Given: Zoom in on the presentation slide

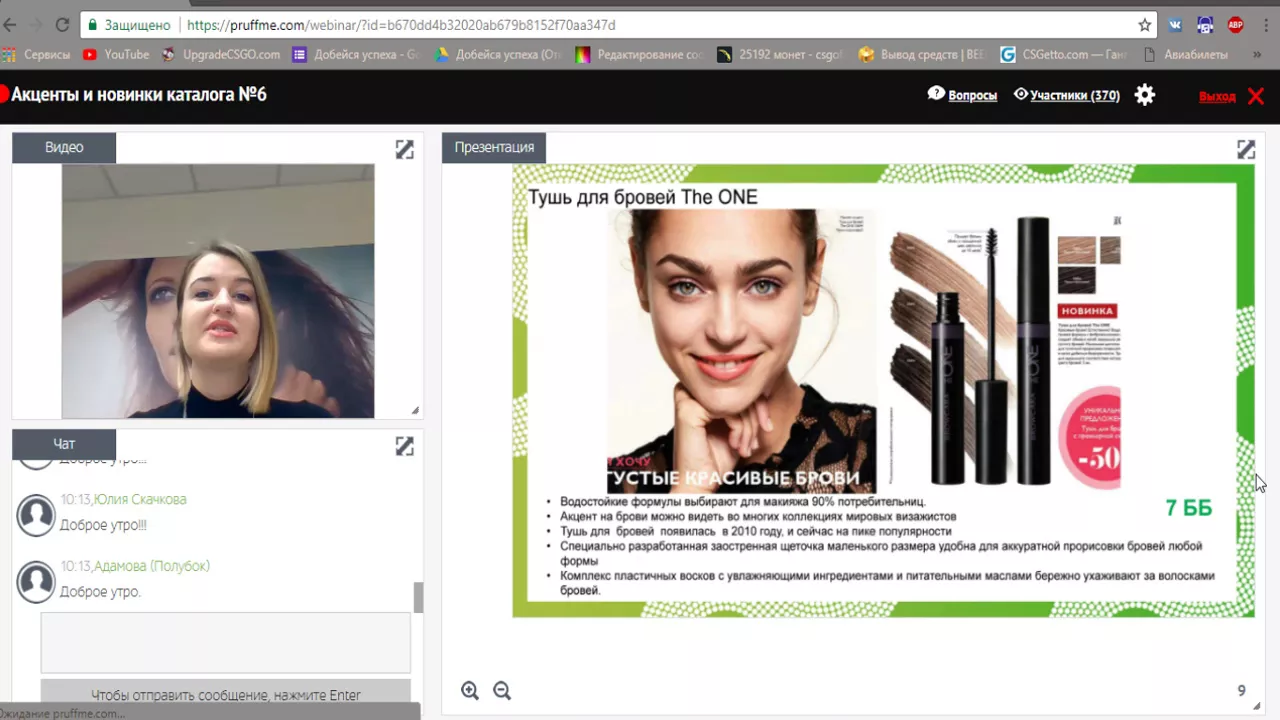Looking at the screenshot, I should 470,690.
